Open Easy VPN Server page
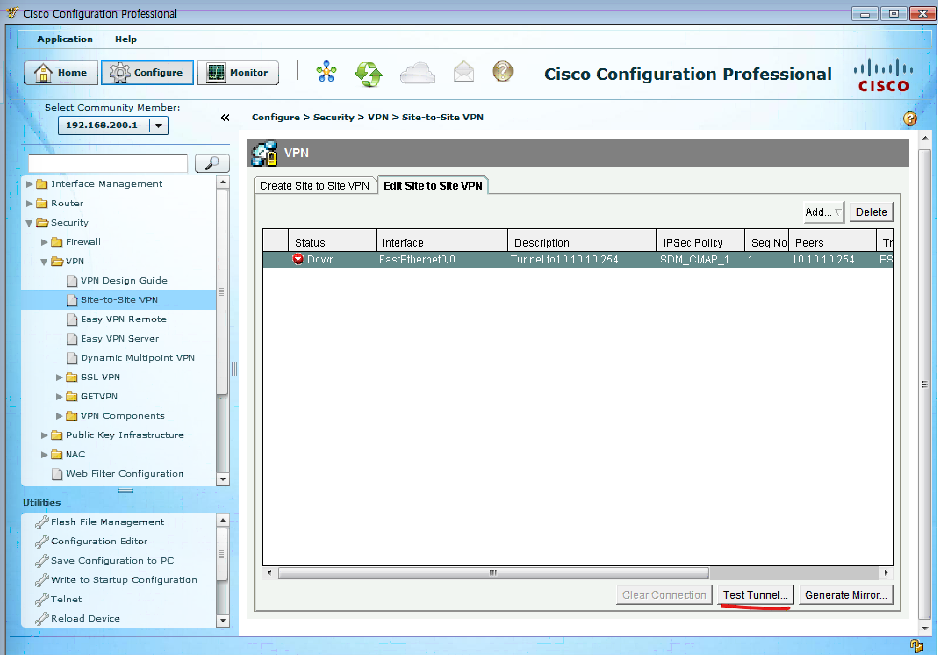Viewport: 938px width, 655px height. 120,339
